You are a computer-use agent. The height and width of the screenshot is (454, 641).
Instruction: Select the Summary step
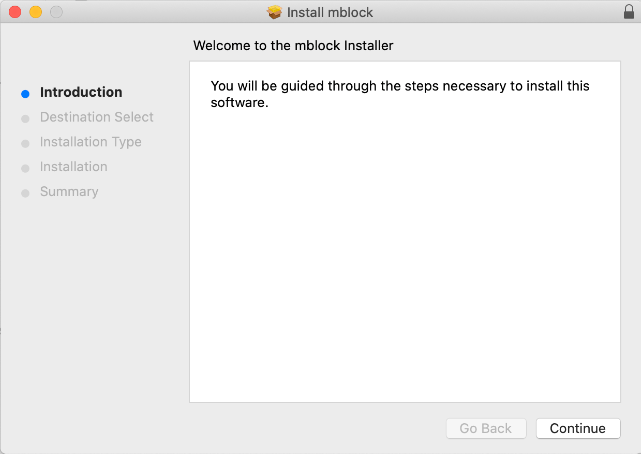coord(69,192)
